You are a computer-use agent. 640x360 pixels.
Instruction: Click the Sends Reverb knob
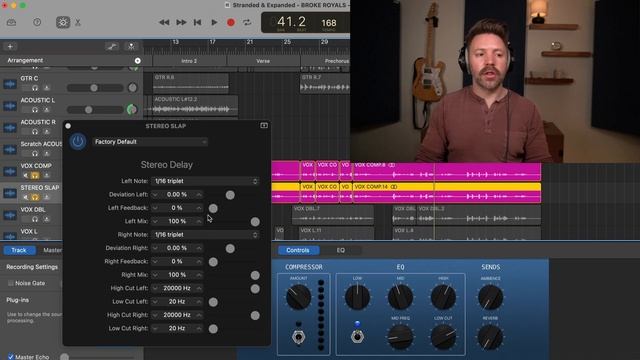tap(490, 337)
